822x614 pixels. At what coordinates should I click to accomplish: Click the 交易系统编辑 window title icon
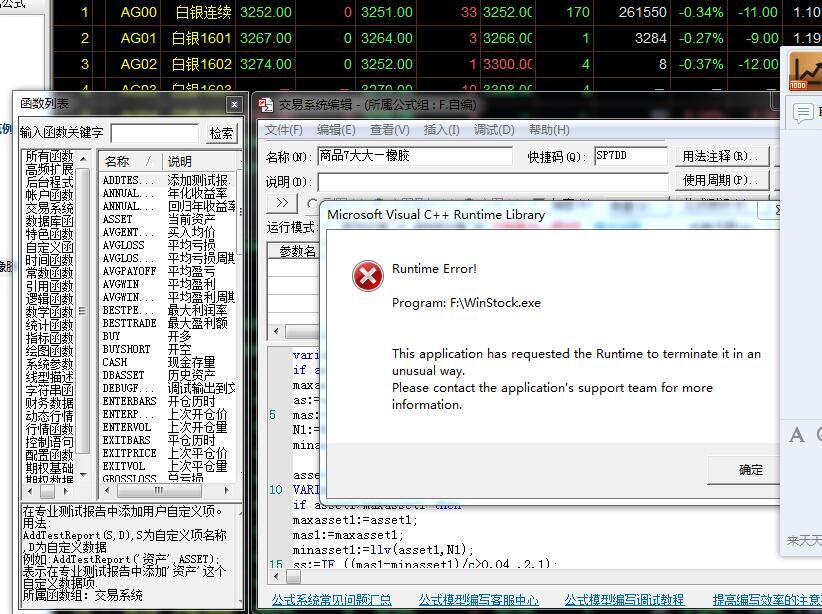[265, 105]
